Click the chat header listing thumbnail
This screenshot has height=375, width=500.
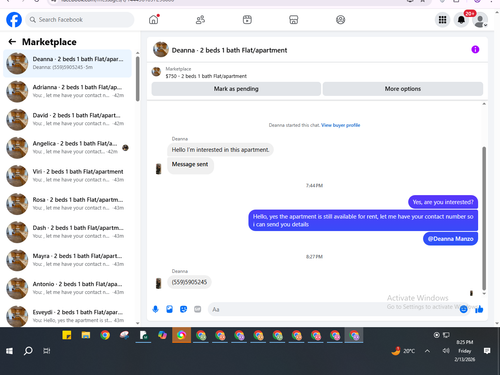(161, 49)
